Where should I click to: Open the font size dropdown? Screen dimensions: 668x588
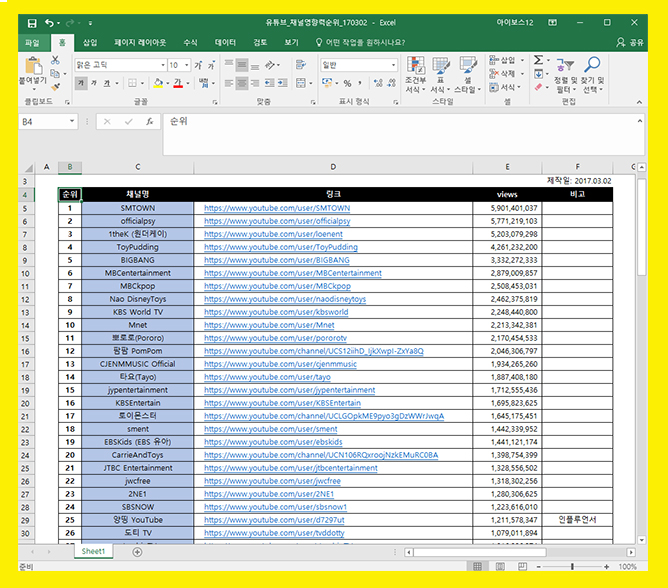tap(187, 65)
